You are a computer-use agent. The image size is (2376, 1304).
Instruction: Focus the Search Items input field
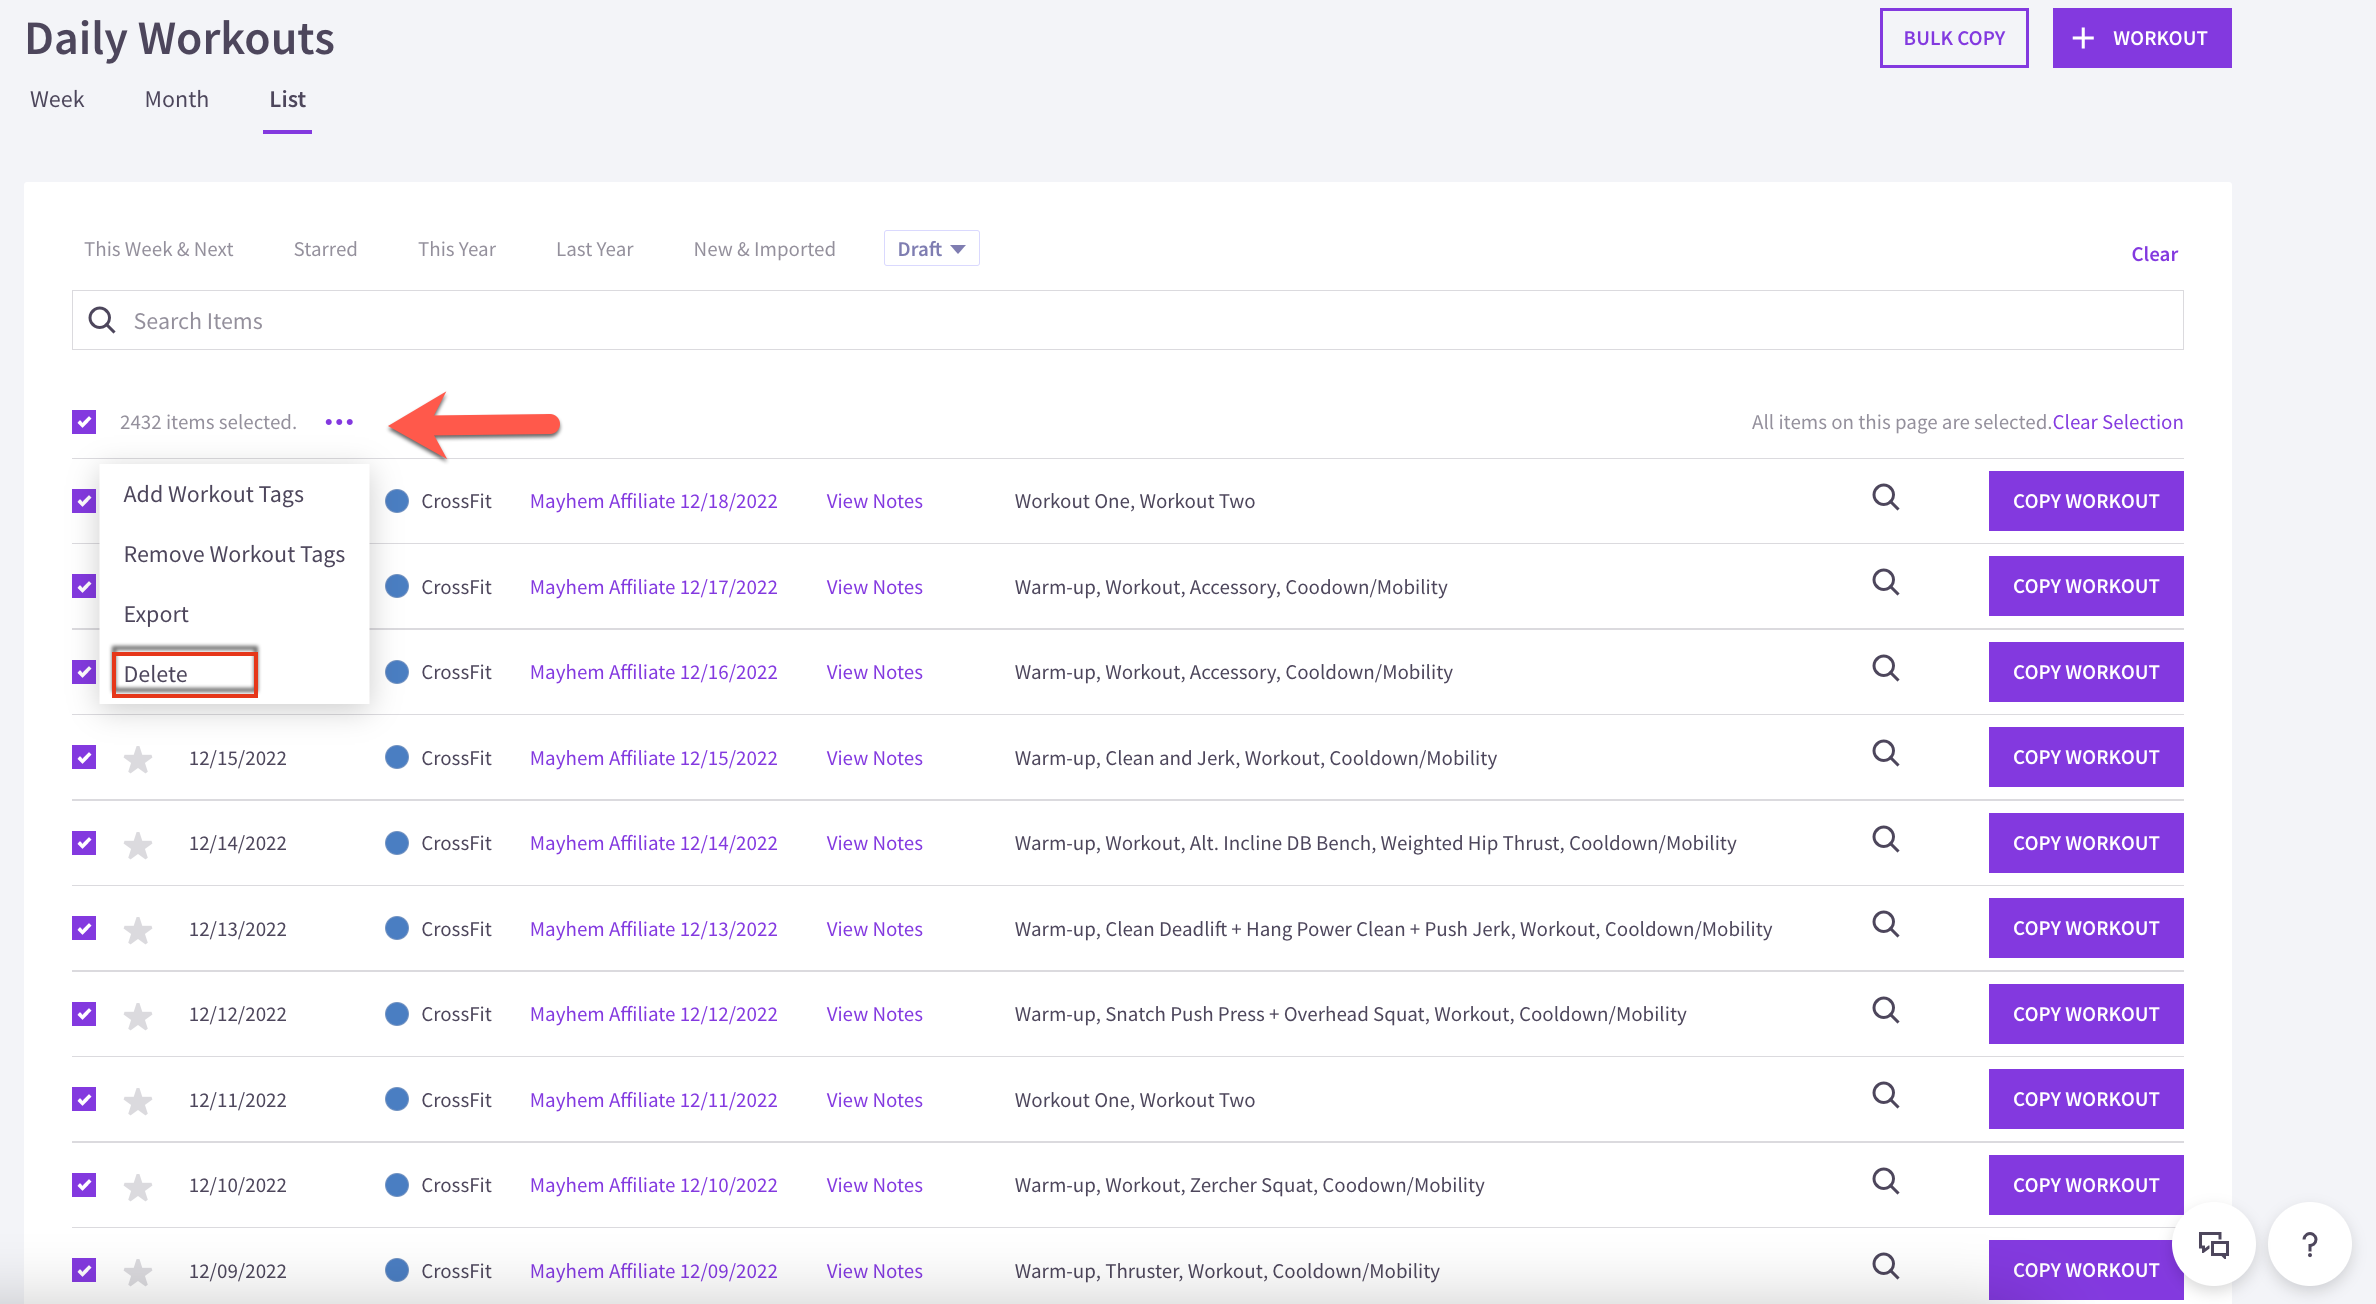pos(1128,320)
